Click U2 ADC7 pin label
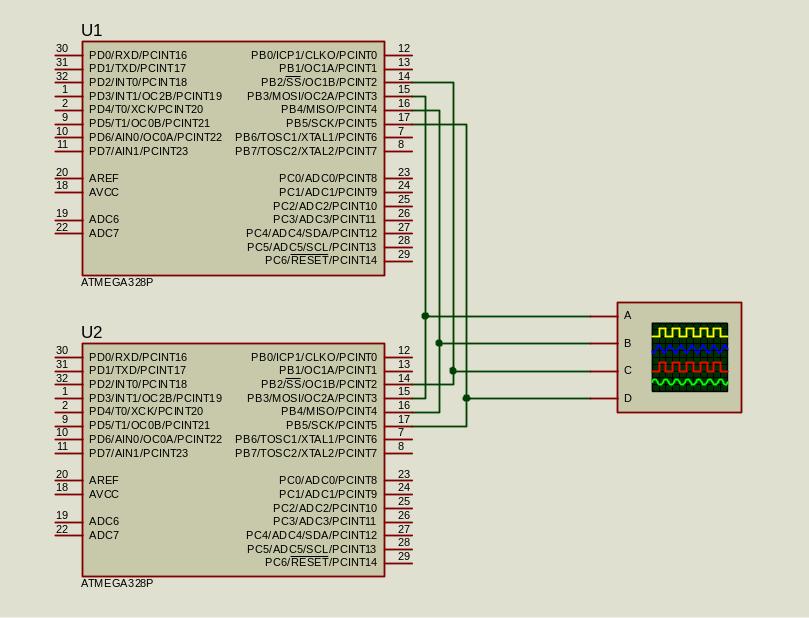The height and width of the screenshot is (618, 809). [x=104, y=535]
